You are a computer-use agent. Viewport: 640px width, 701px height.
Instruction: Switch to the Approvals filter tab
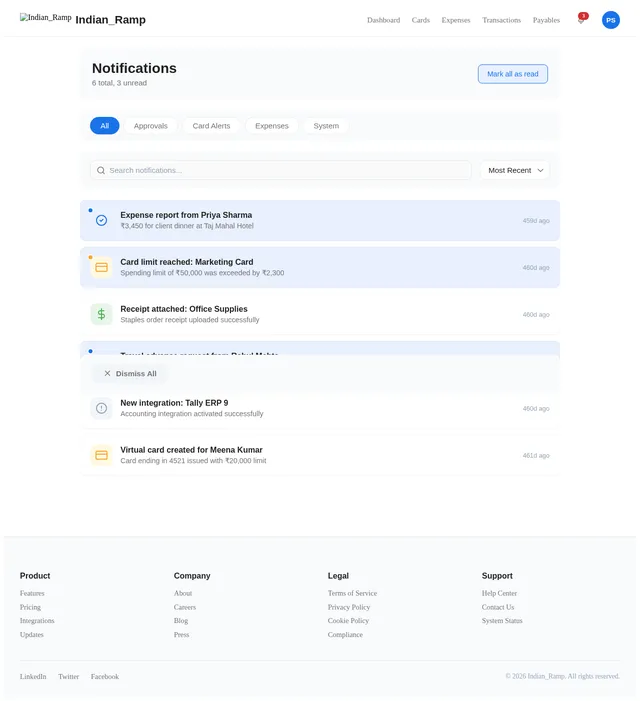pyautogui.click(x=151, y=126)
